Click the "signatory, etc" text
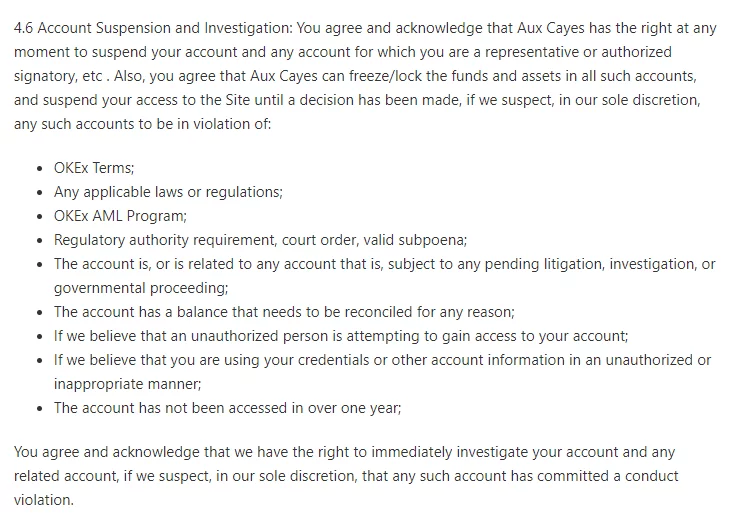Screen dimensions: 741x514 coord(57,77)
